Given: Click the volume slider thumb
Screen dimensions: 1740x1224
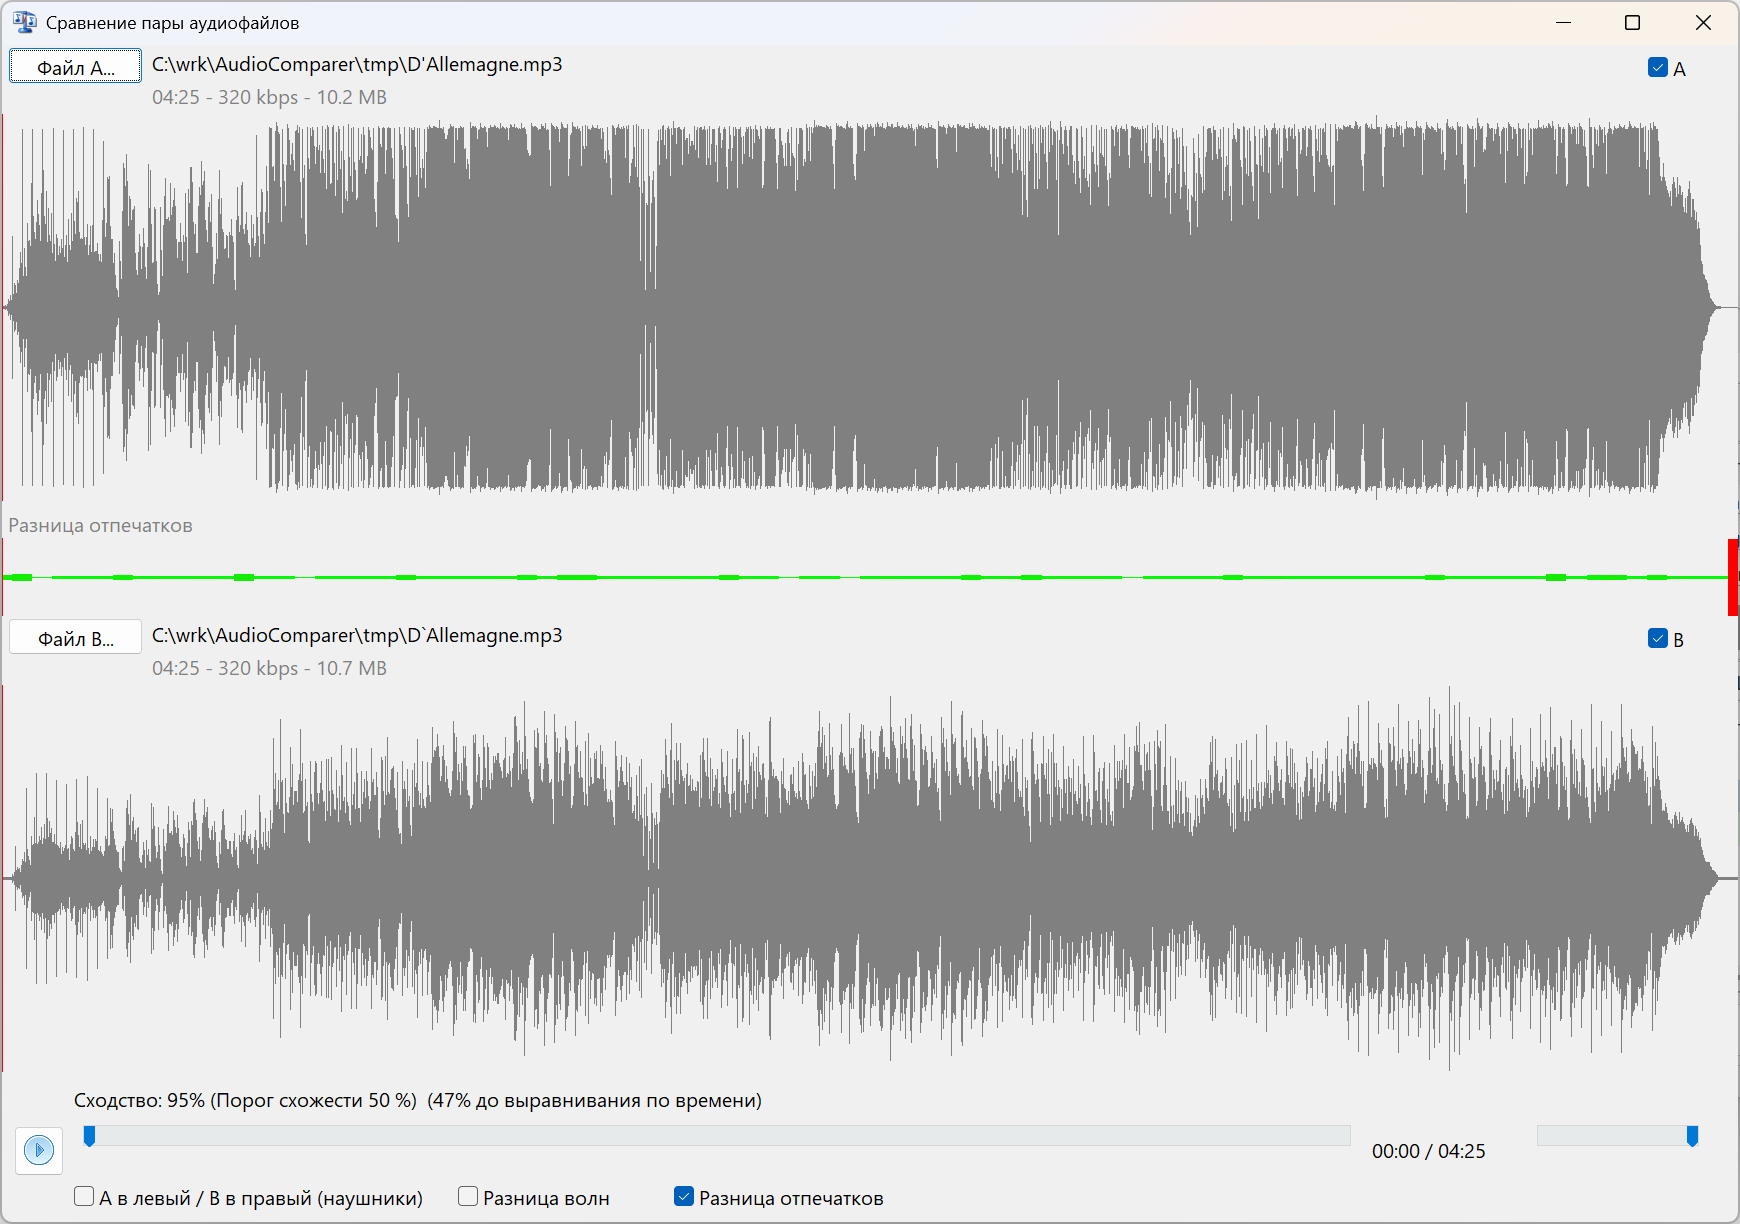Looking at the screenshot, I should [1692, 1135].
